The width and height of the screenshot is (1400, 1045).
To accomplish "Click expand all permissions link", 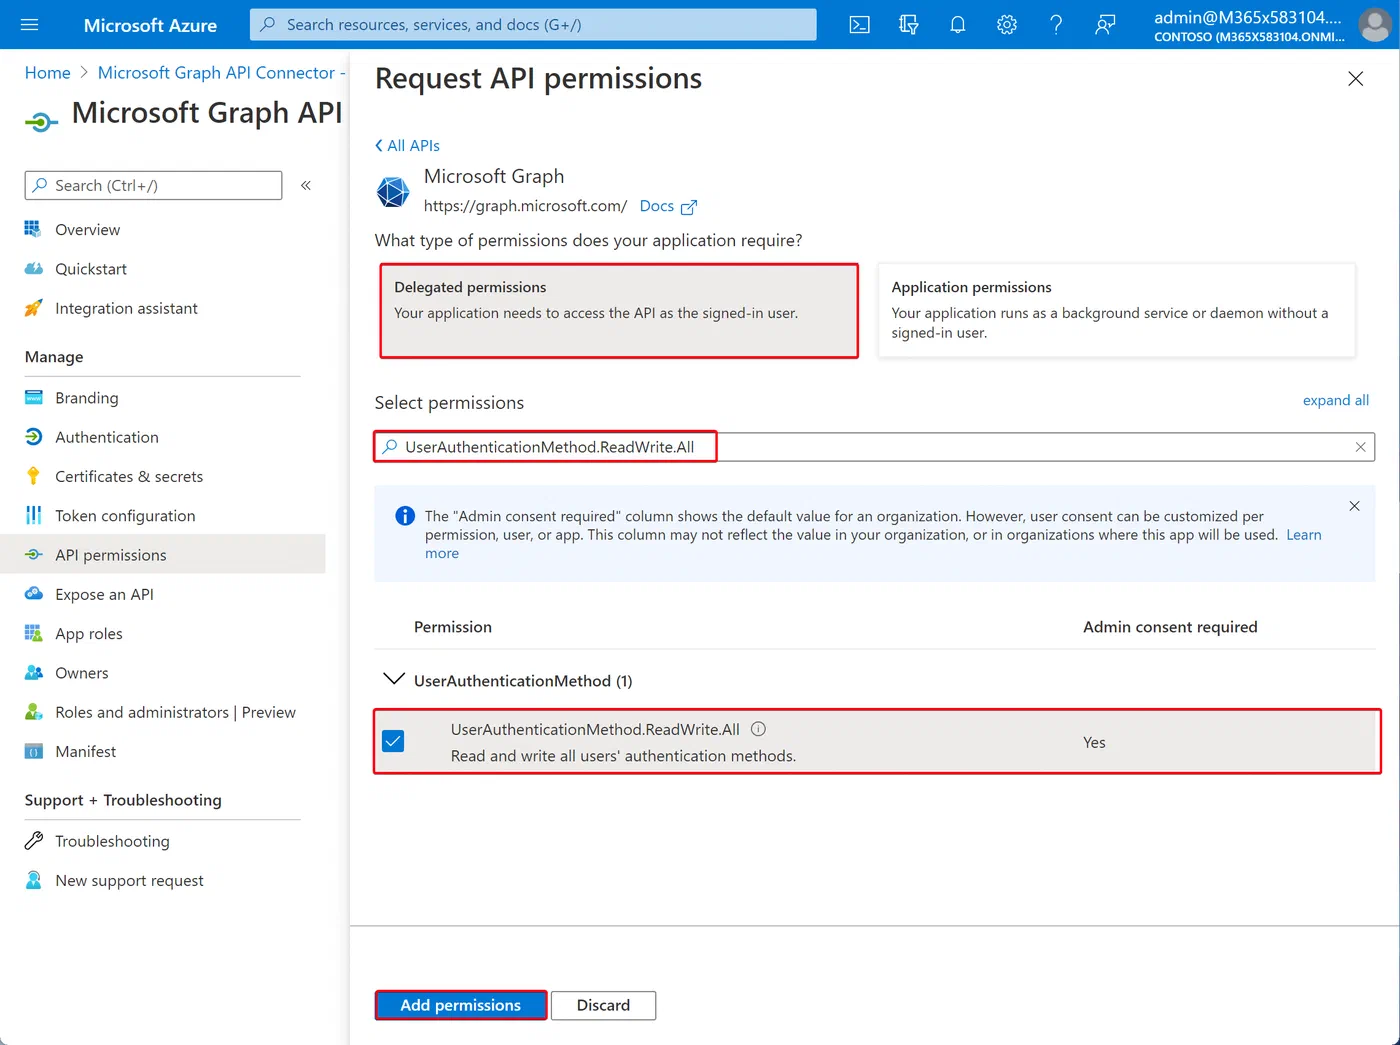I will click(x=1335, y=400).
